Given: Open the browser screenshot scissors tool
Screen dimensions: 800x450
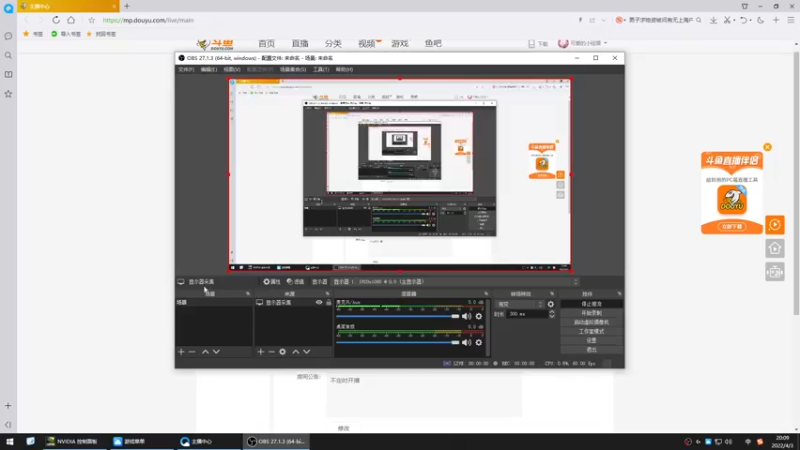Looking at the screenshot, I should [x=727, y=20].
